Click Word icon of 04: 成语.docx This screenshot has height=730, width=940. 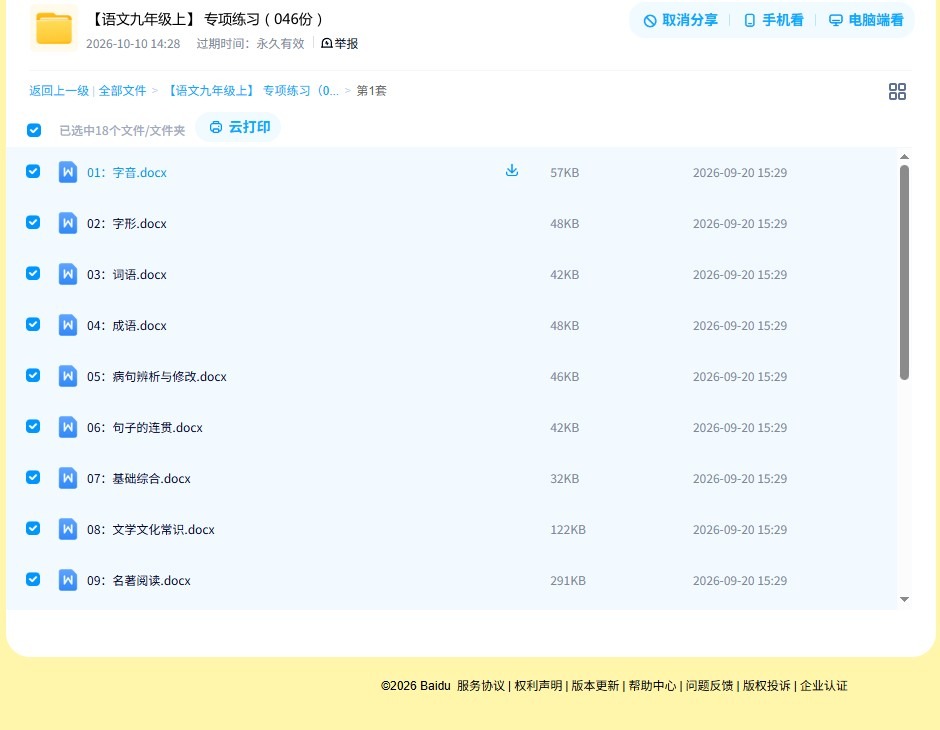(x=68, y=325)
